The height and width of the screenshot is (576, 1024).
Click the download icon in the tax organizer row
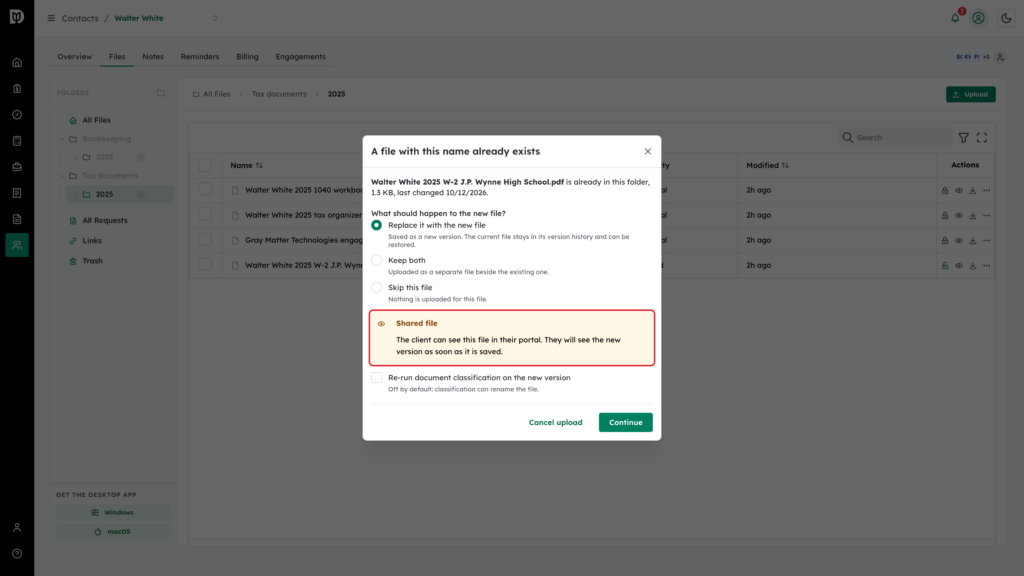(972, 216)
